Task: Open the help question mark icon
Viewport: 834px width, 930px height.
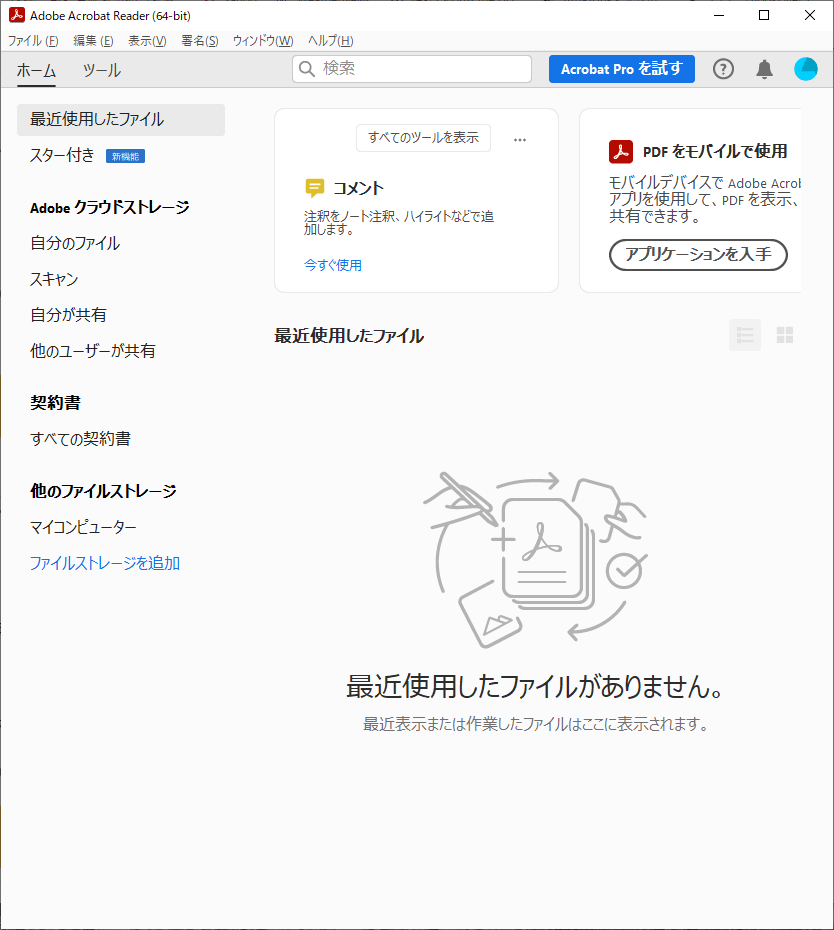Action: (x=723, y=69)
